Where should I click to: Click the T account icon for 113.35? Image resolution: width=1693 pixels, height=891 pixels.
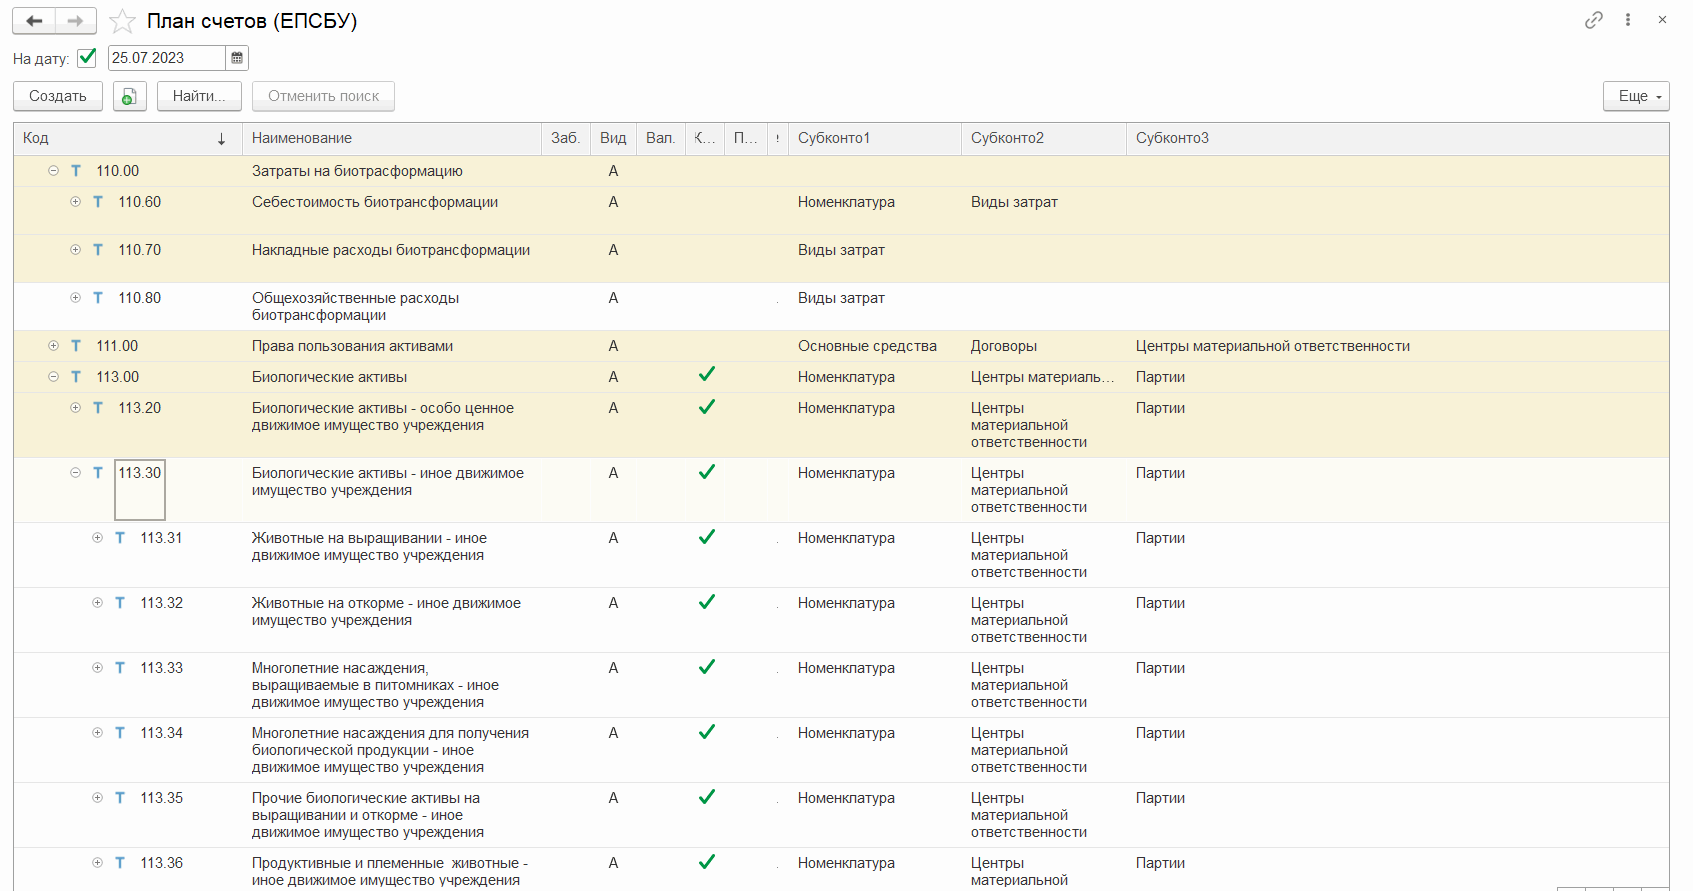pyautogui.click(x=120, y=798)
